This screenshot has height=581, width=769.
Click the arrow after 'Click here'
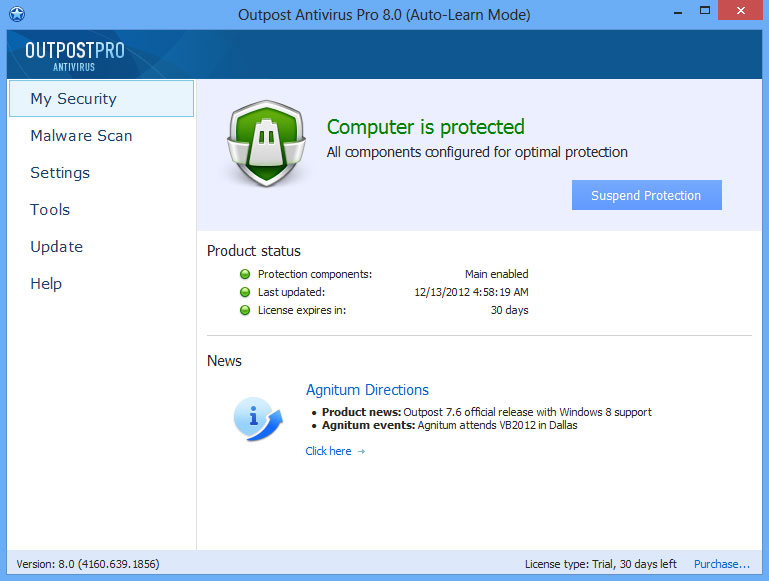pos(361,452)
